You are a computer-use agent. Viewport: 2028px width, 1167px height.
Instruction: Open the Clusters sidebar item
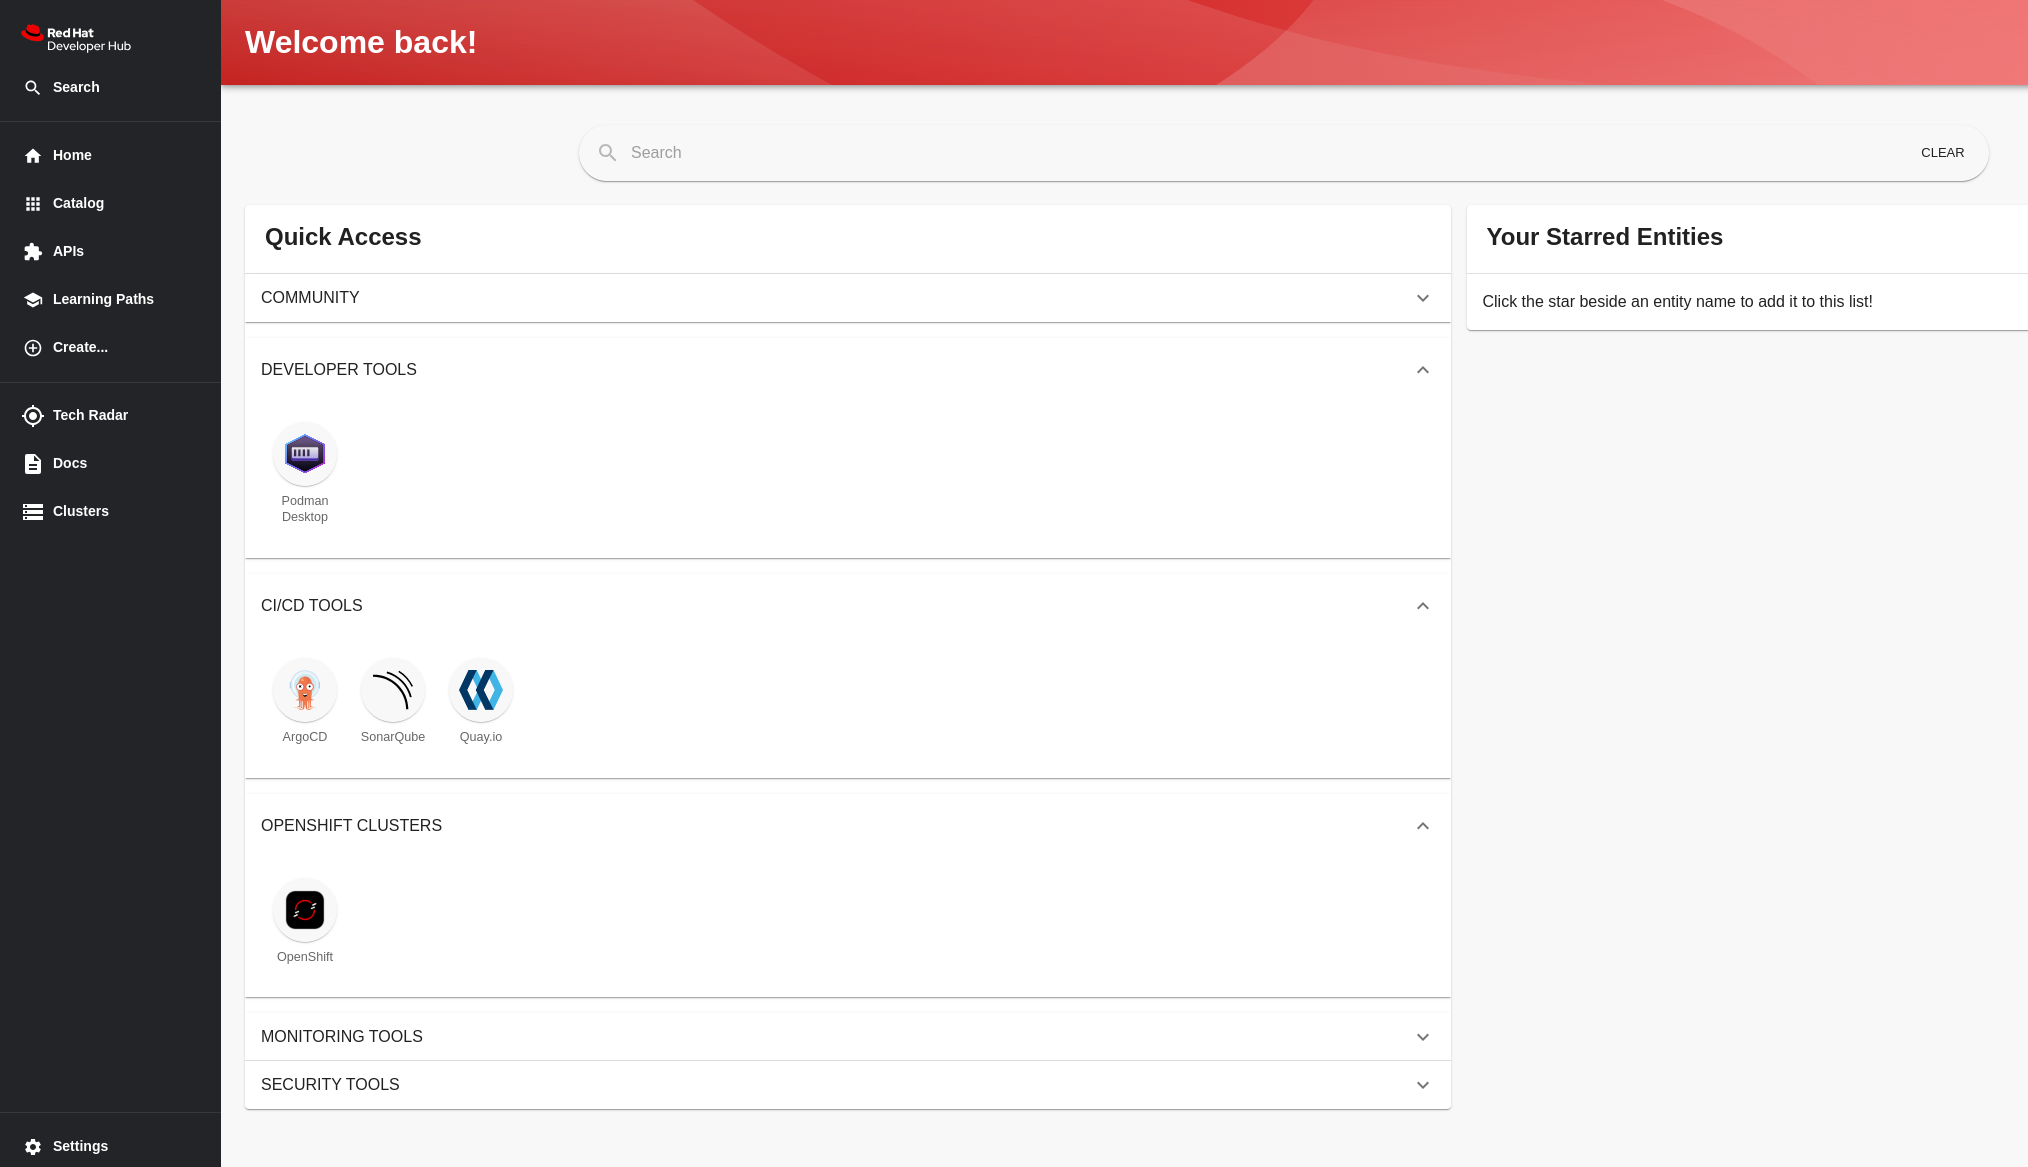click(81, 511)
